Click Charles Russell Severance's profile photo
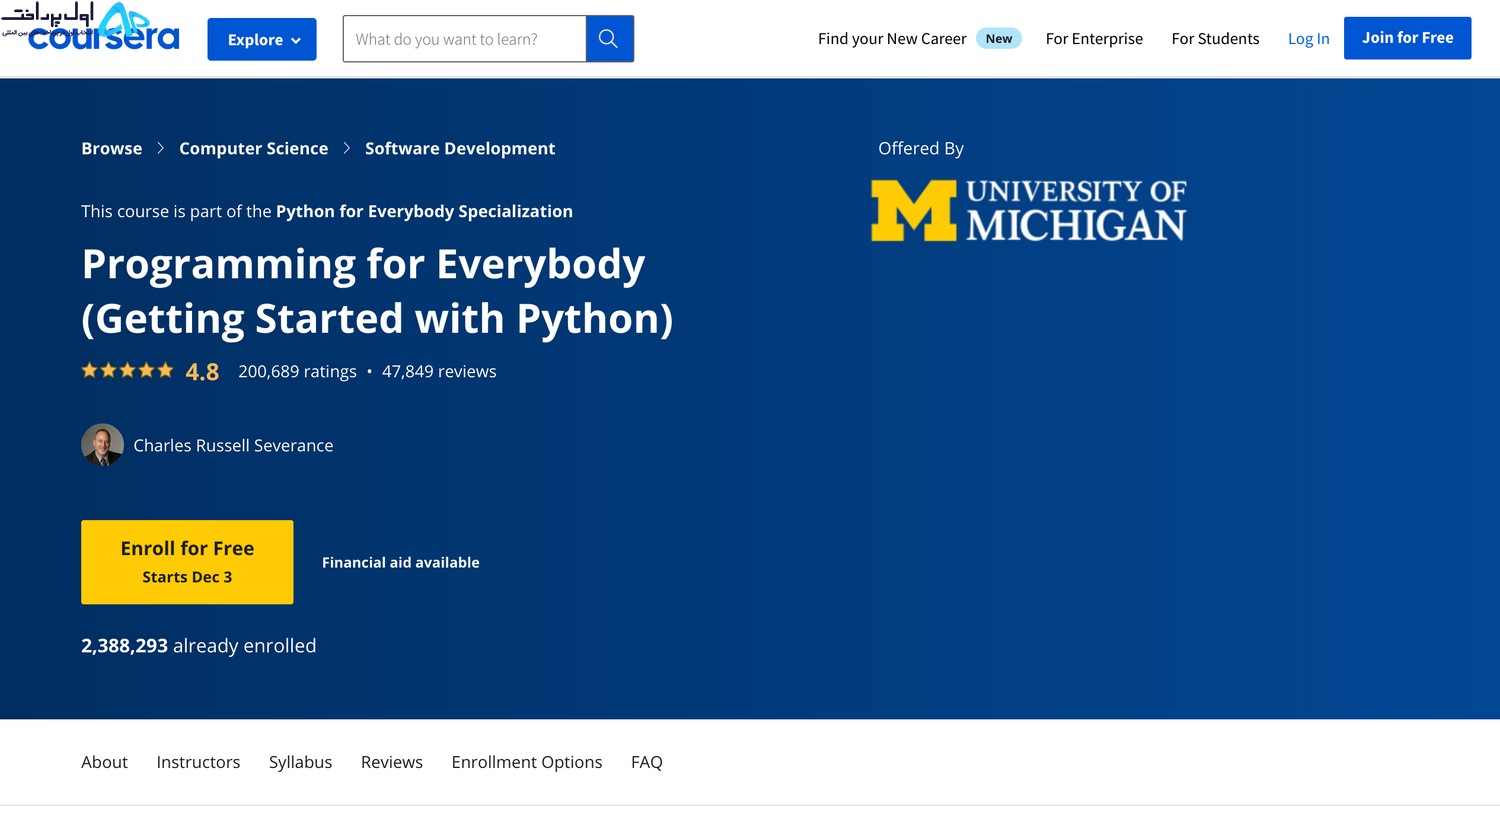The image size is (1500, 815). point(102,445)
